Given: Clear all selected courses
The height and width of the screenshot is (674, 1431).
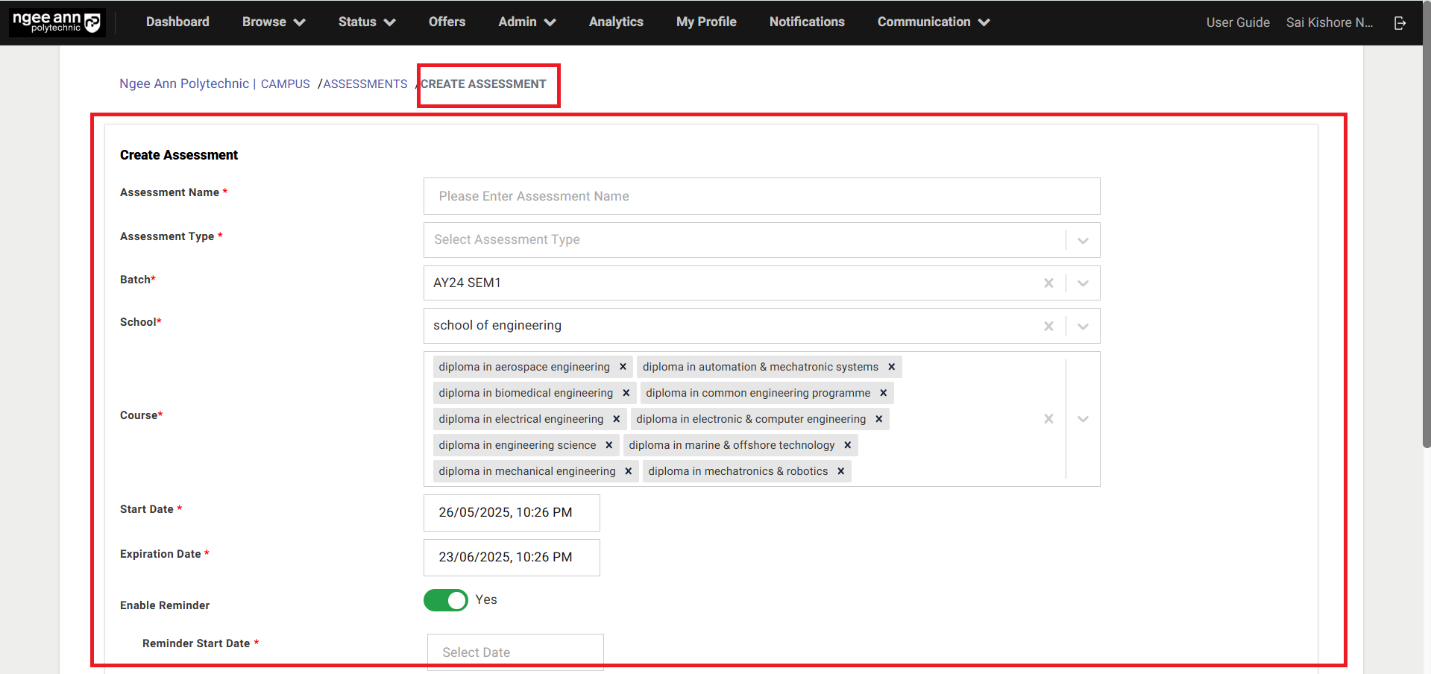Looking at the screenshot, I should 1048,419.
